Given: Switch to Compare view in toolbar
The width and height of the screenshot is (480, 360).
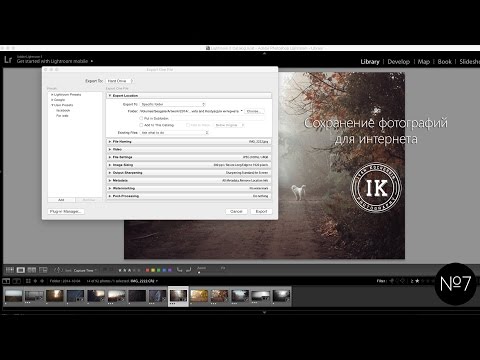Looking at the screenshot, I should pos(32,270).
